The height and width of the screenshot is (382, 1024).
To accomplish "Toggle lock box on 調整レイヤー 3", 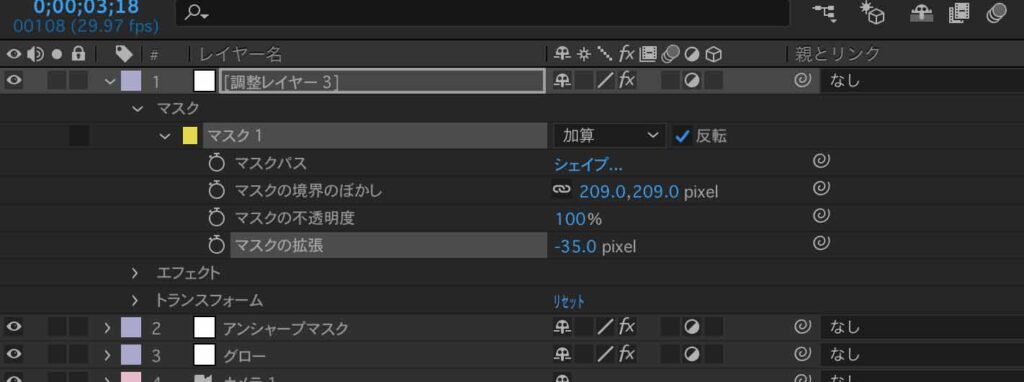I will click(79, 81).
